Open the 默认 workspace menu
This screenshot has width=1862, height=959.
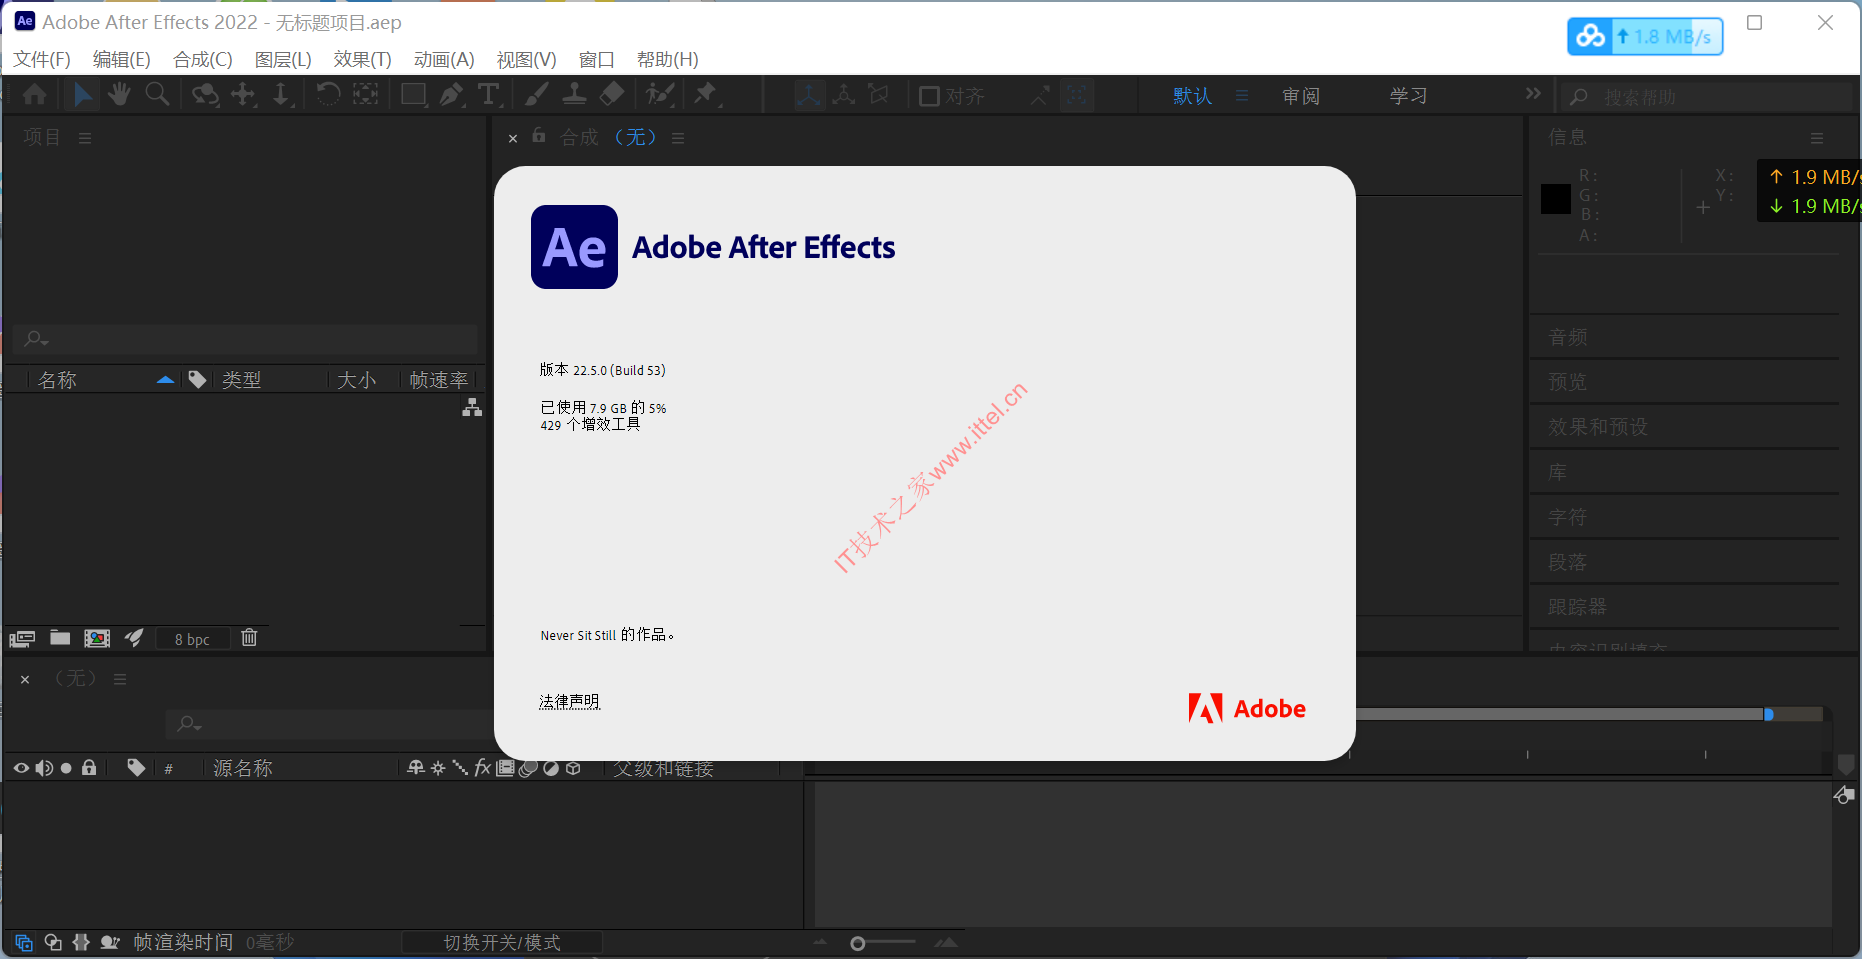click(1242, 96)
